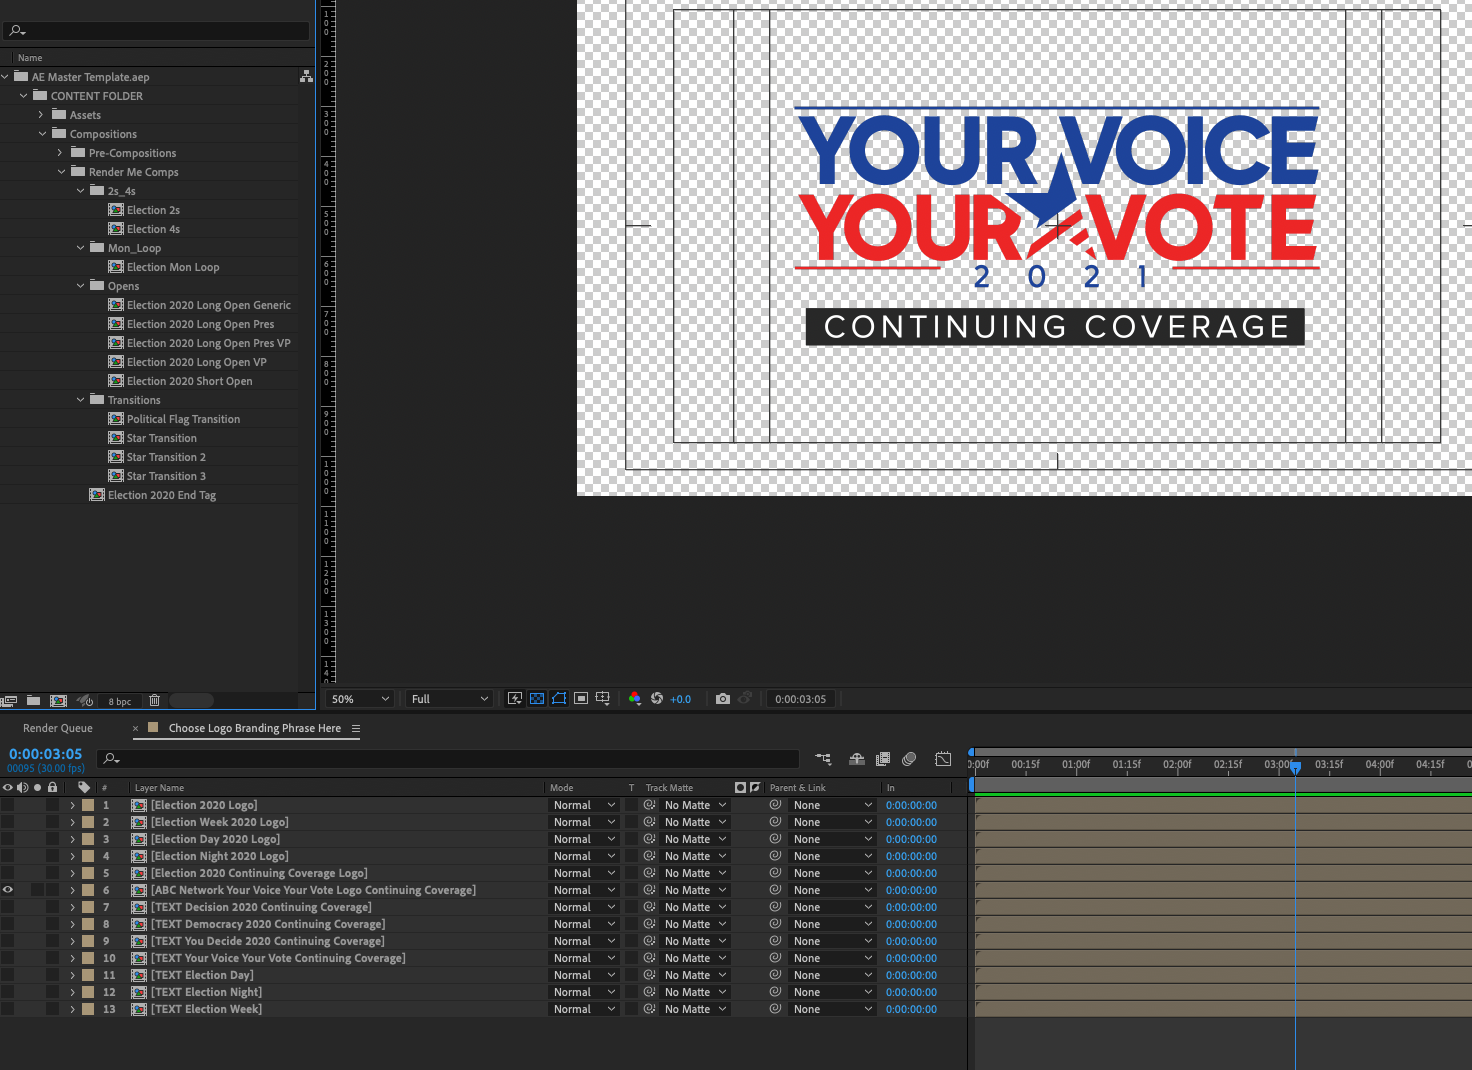Click the video eye column header icon
This screenshot has width=1472, height=1070.
pos(8,787)
